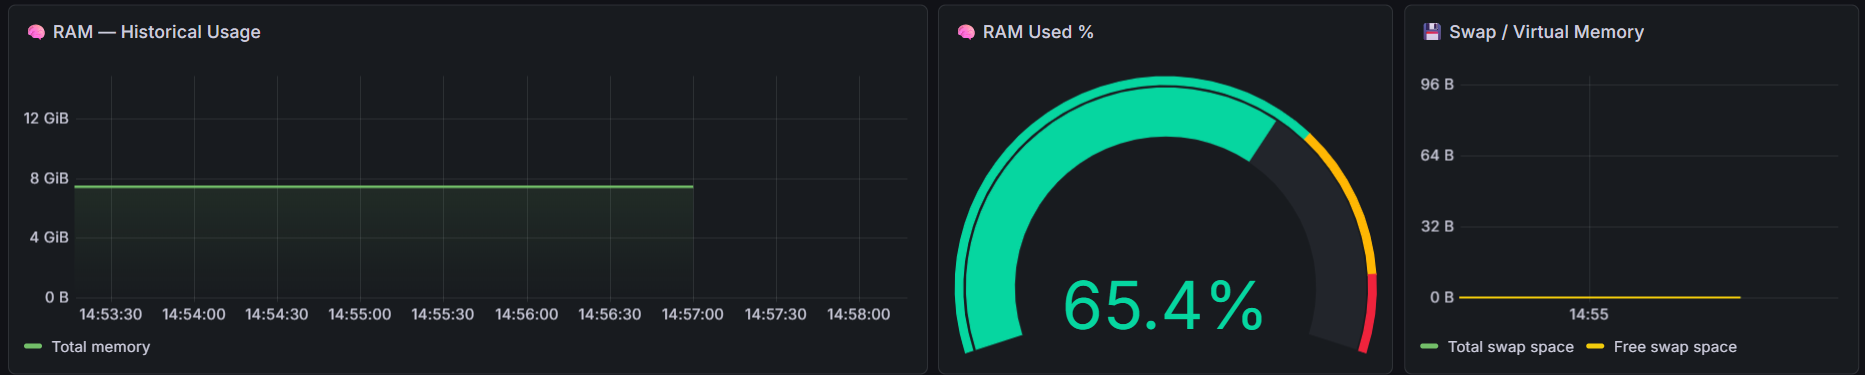Click the 14:54:00 time axis label
This screenshot has height=375, width=1865.
194,314
